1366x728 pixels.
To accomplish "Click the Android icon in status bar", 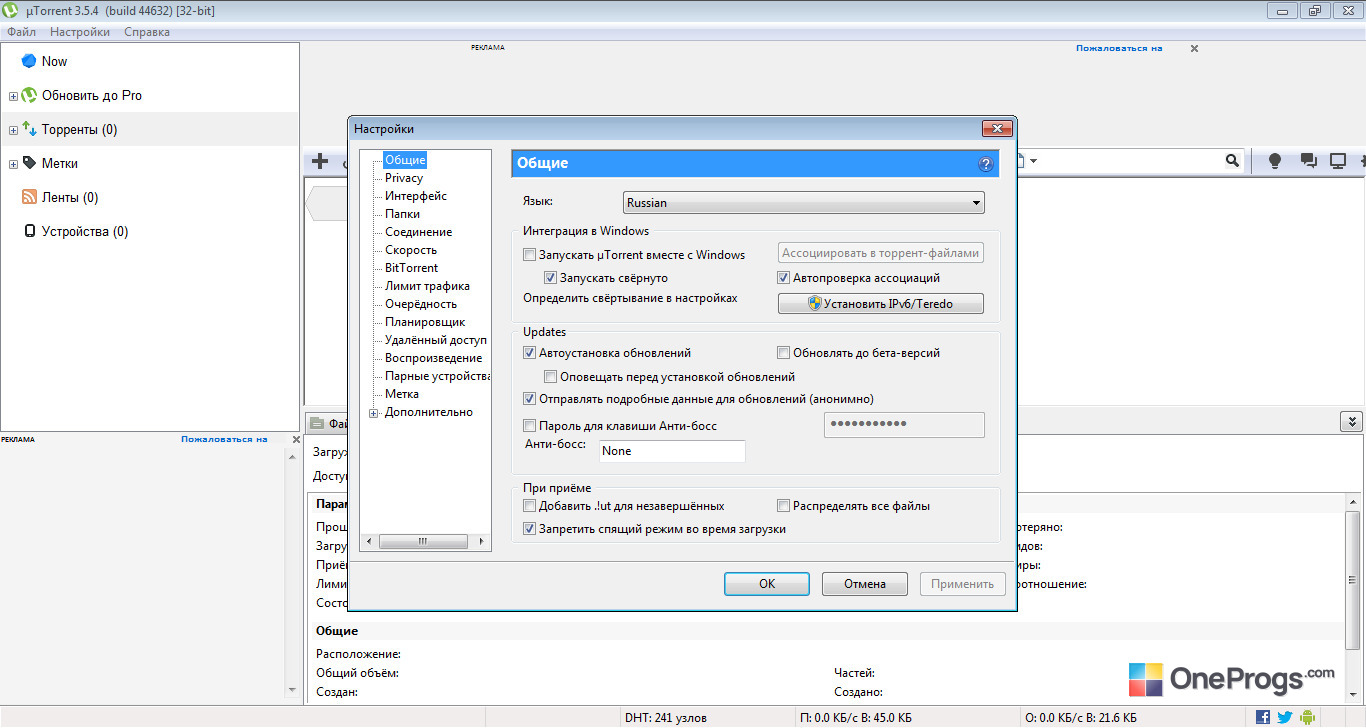I will [1306, 717].
